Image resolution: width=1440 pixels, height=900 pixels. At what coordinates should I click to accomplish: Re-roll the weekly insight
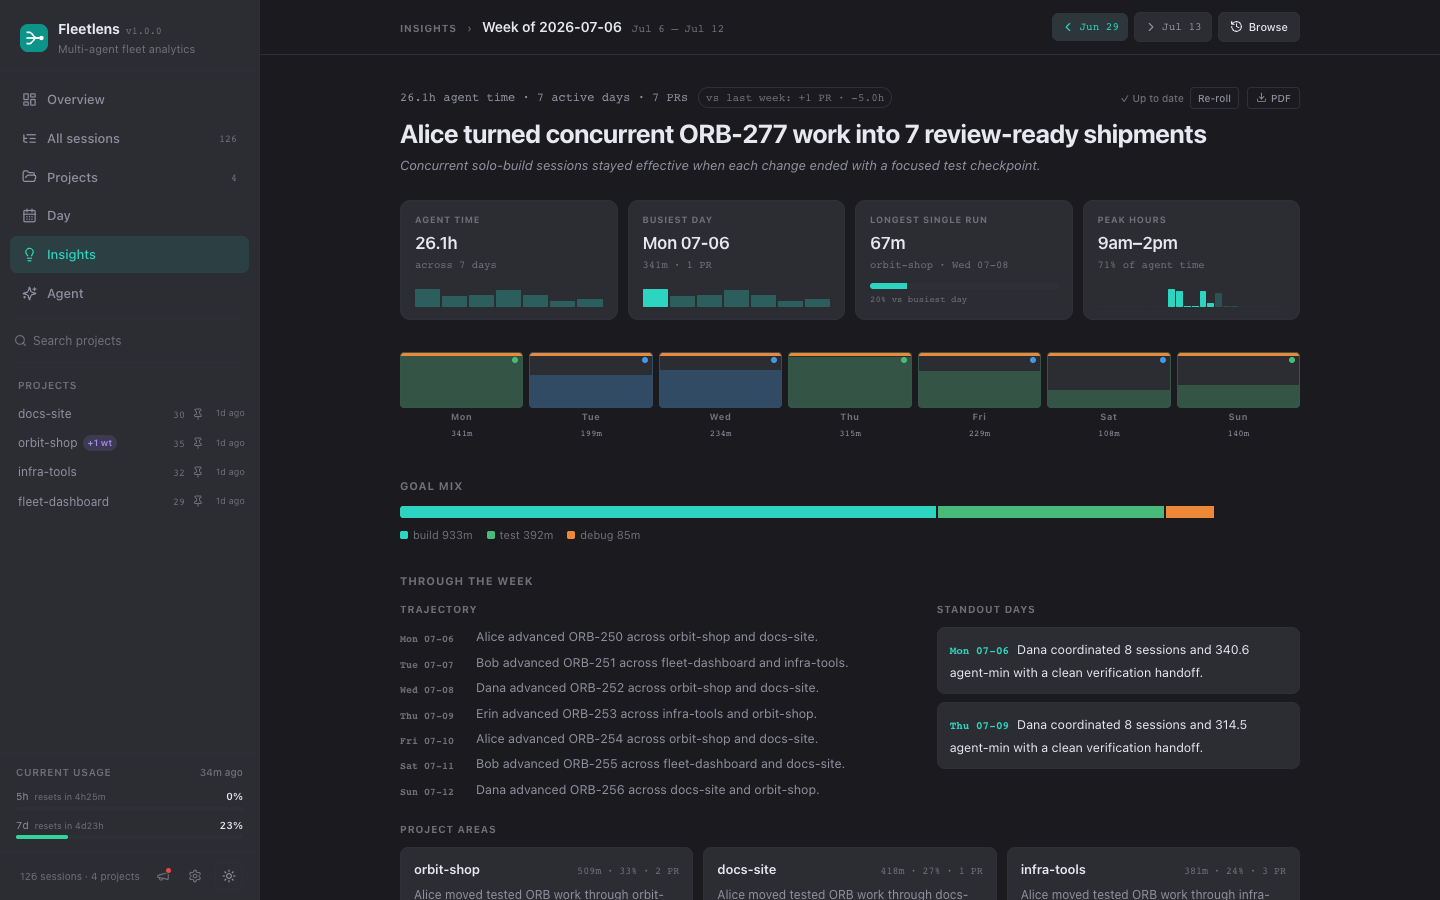tap(1214, 98)
